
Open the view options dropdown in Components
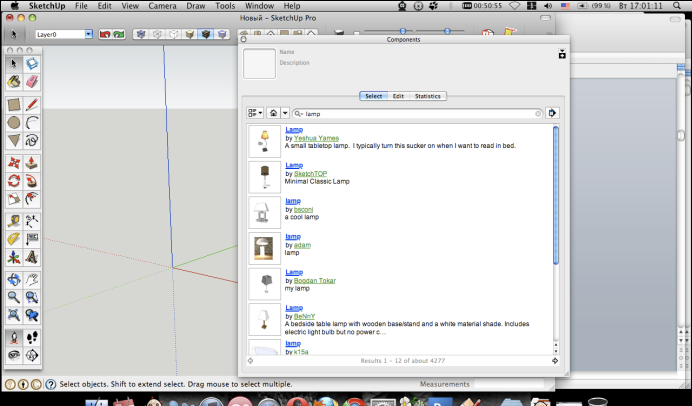(x=255, y=114)
